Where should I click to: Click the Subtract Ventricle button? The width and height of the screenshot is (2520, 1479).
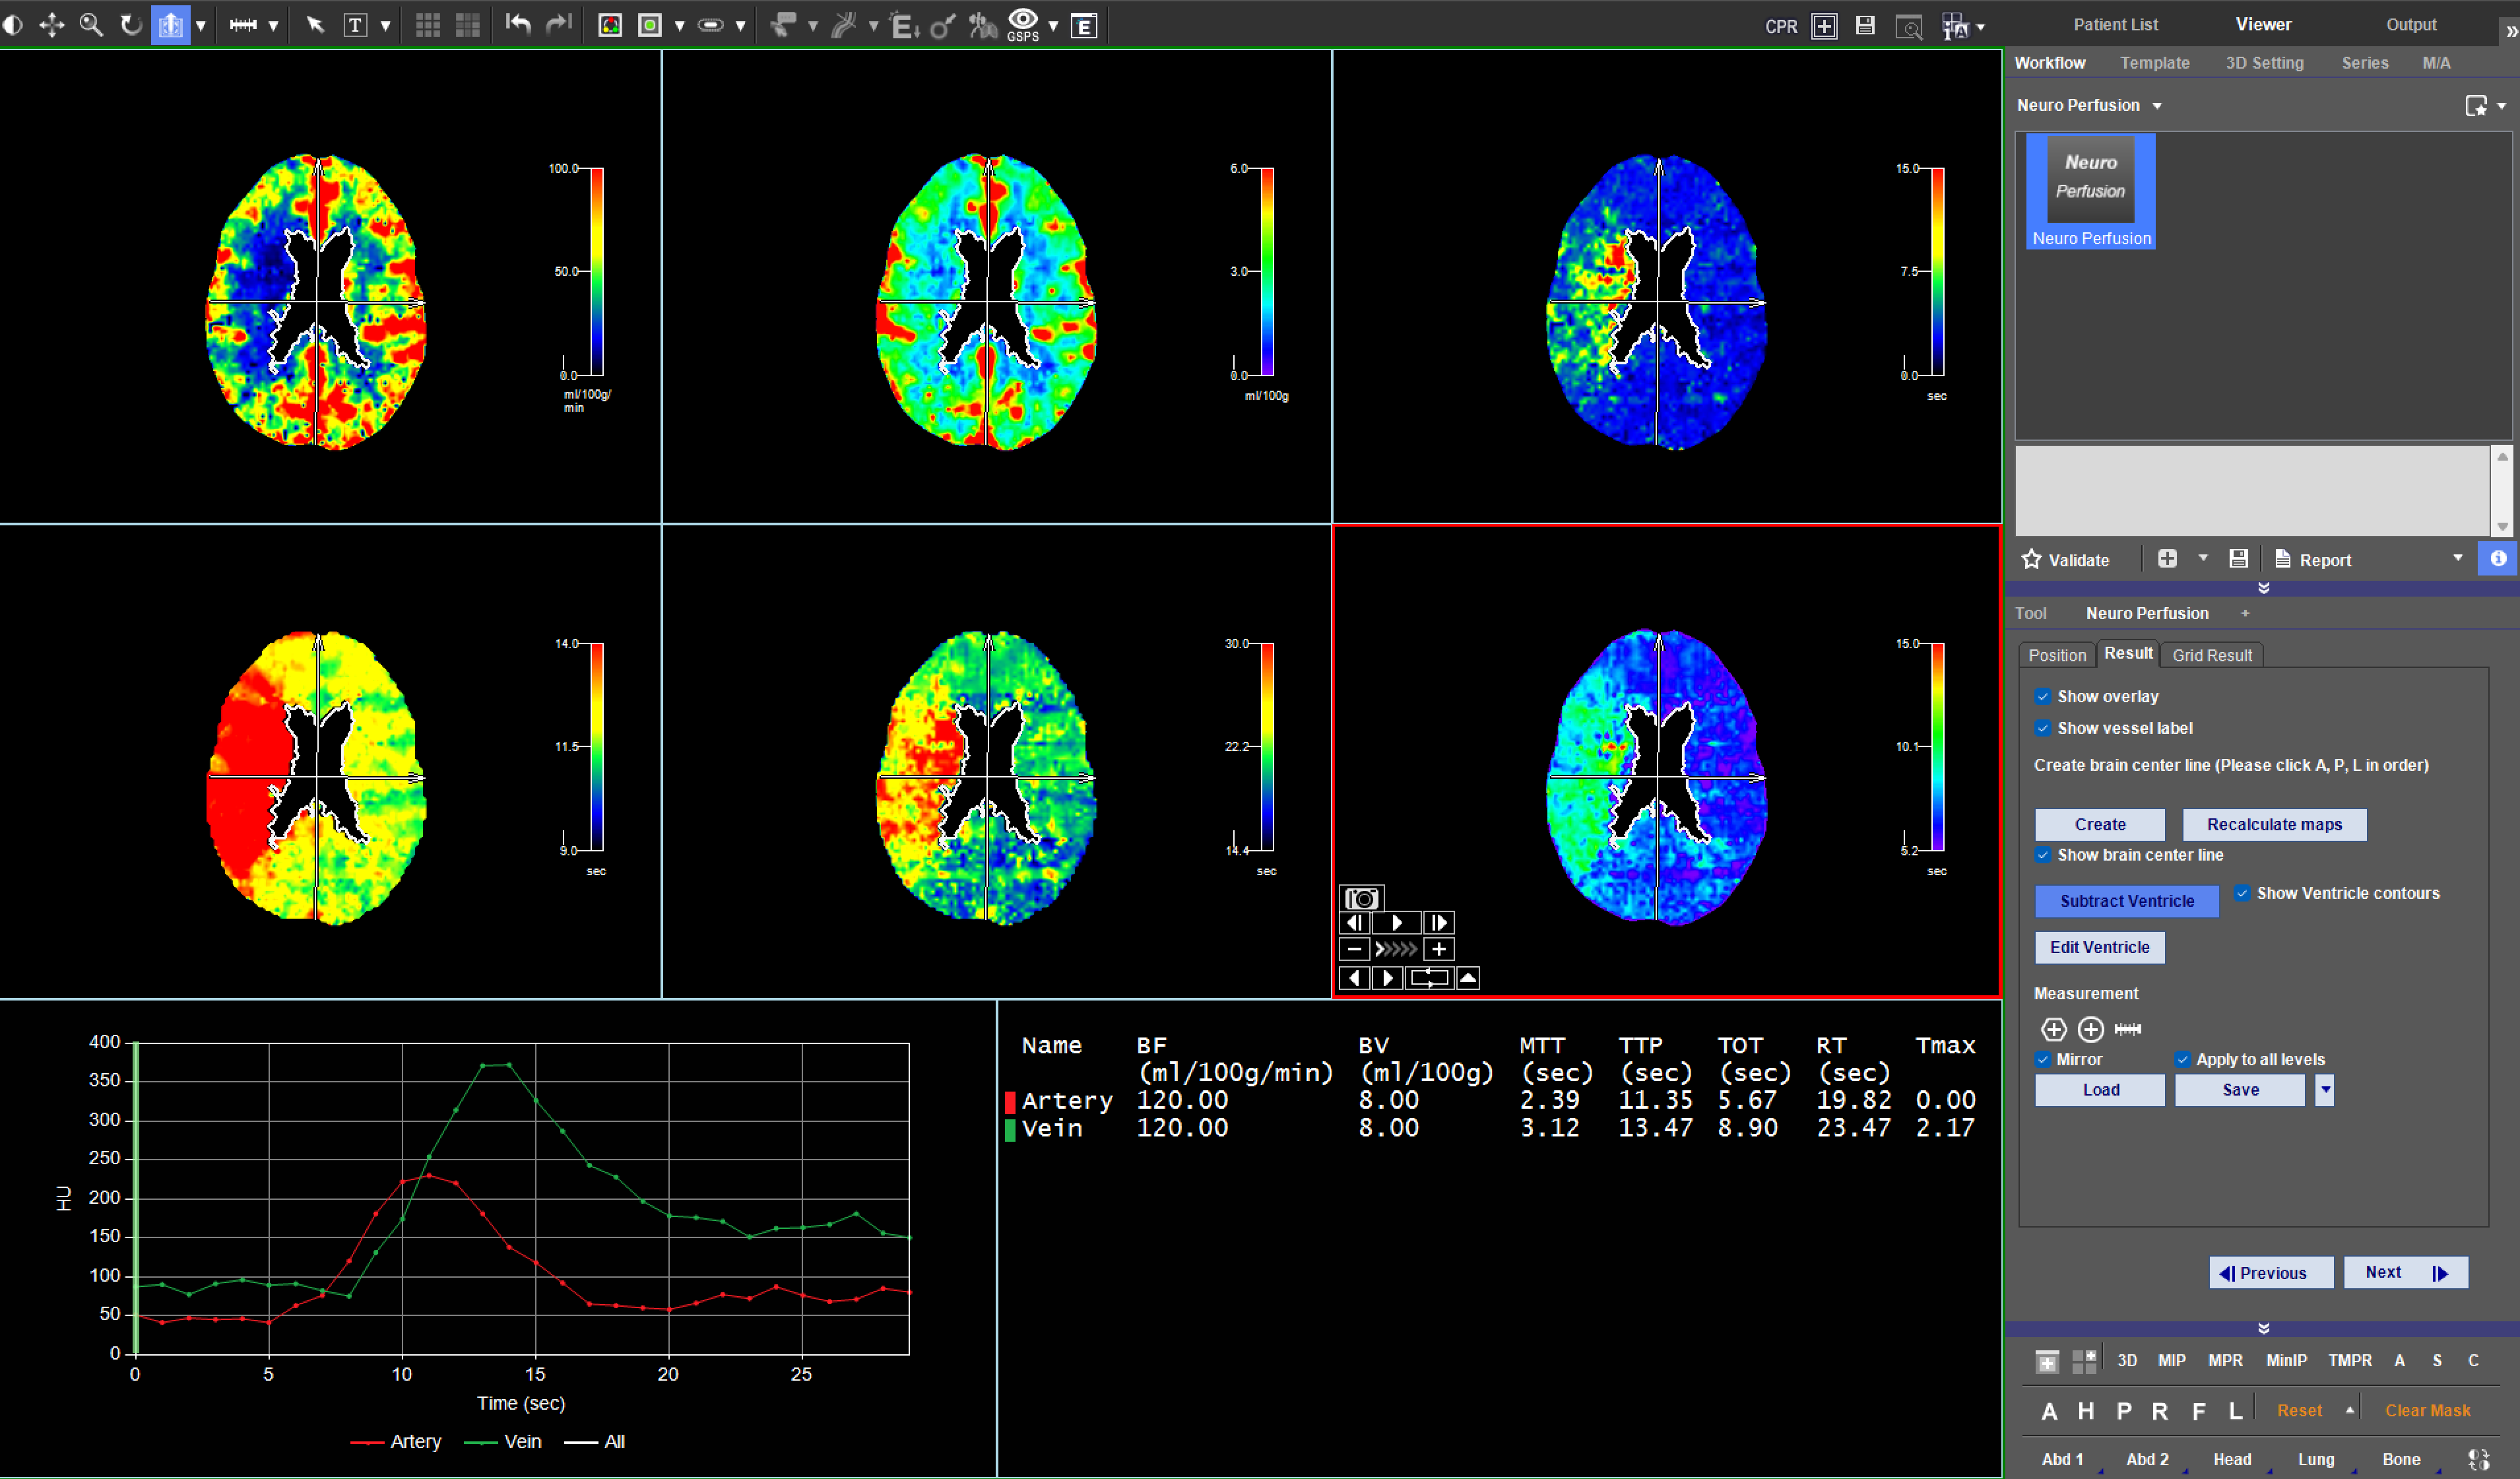pyautogui.click(x=2127, y=901)
